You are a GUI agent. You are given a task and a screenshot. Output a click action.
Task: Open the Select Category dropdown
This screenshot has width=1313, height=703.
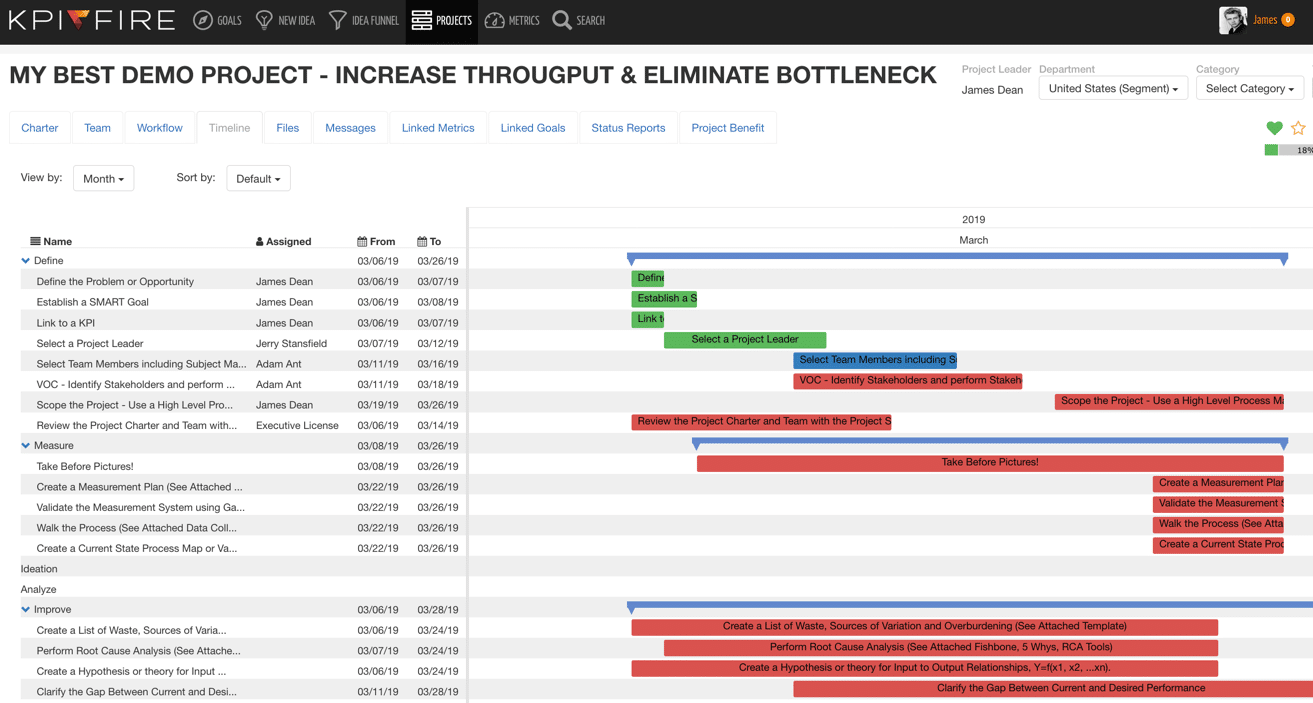1250,88
